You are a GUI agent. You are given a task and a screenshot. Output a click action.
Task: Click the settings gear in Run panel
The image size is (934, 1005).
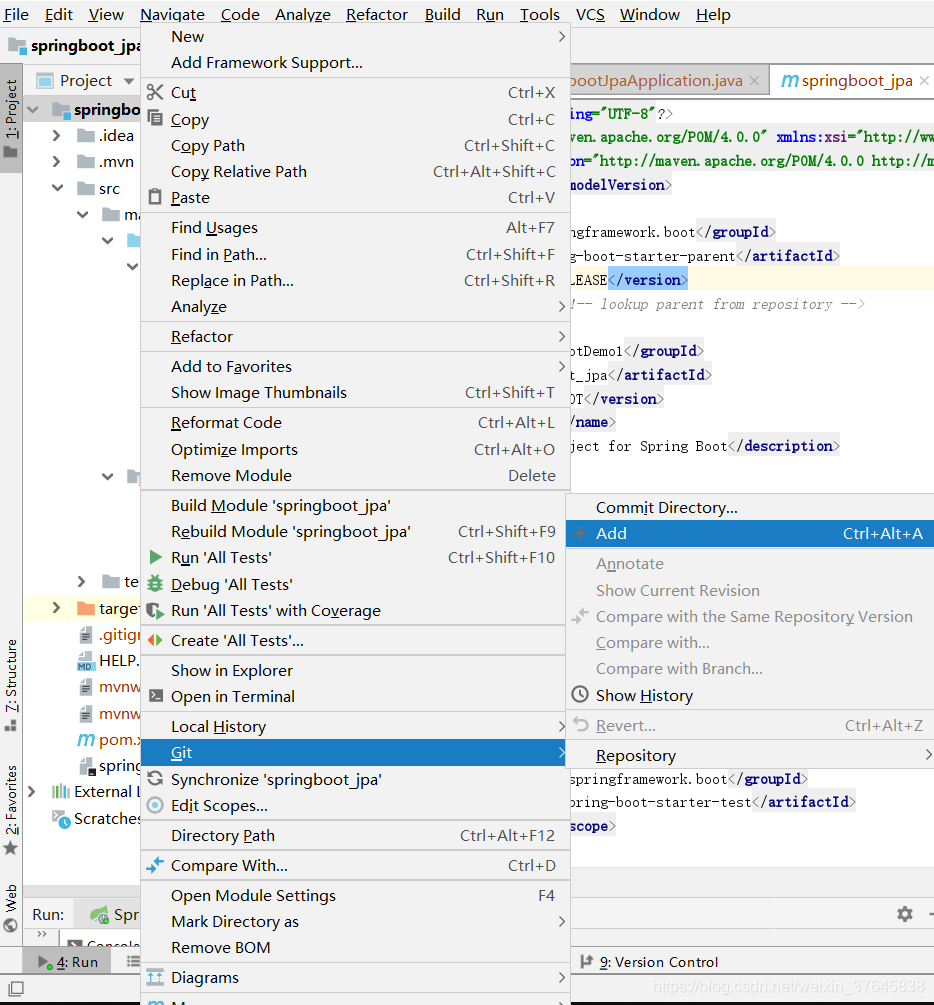(905, 913)
